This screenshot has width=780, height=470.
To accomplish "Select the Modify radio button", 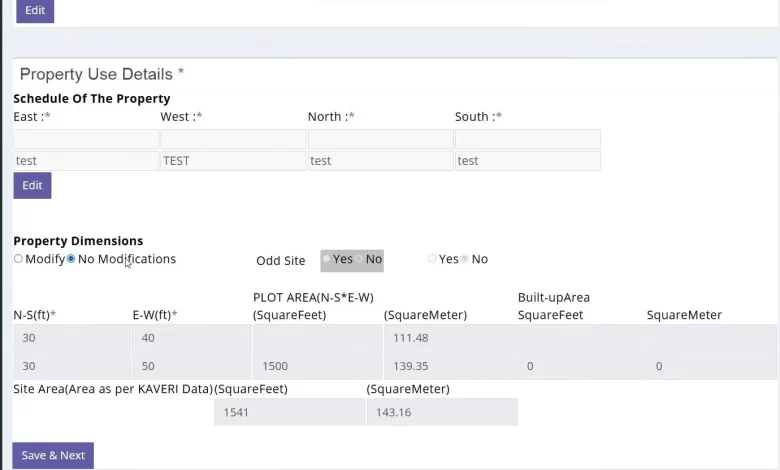I will click(x=18, y=259).
